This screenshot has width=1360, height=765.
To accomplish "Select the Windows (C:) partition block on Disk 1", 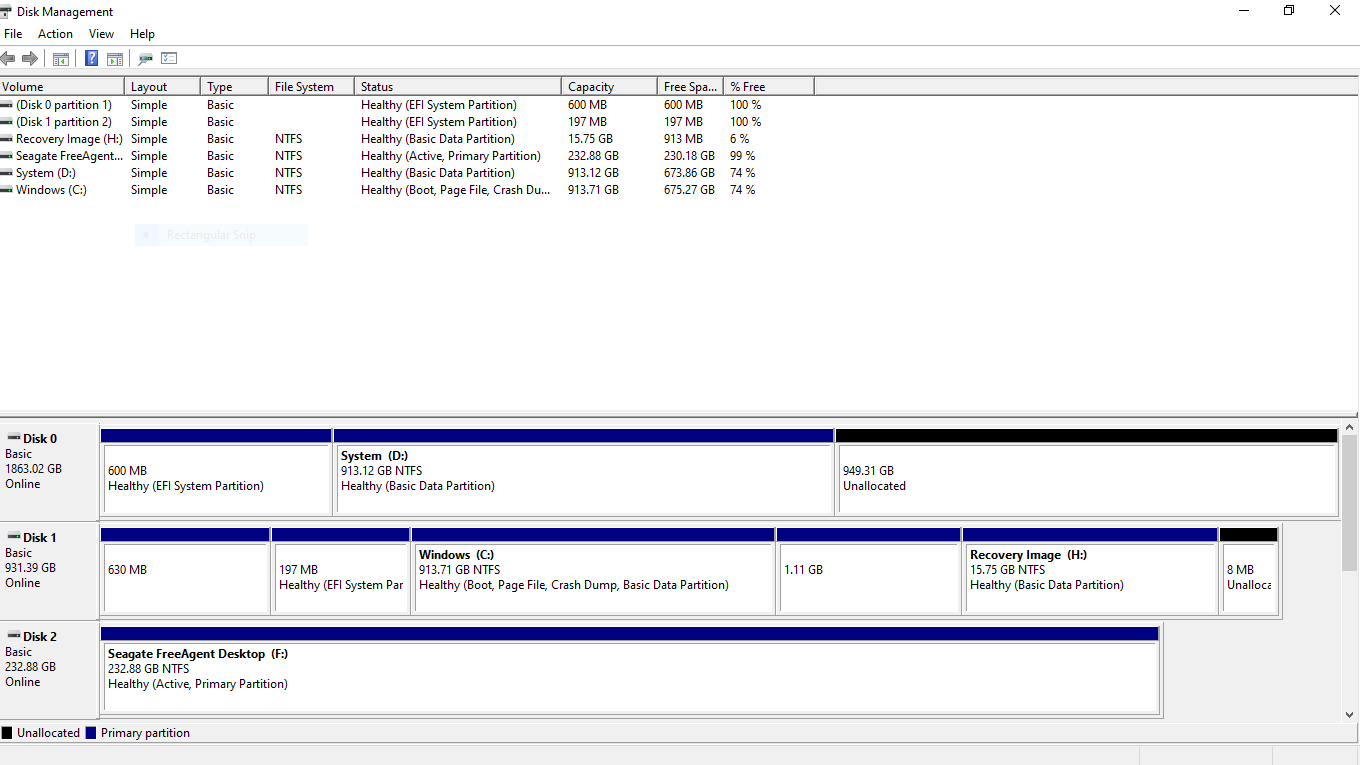I will tap(593, 571).
